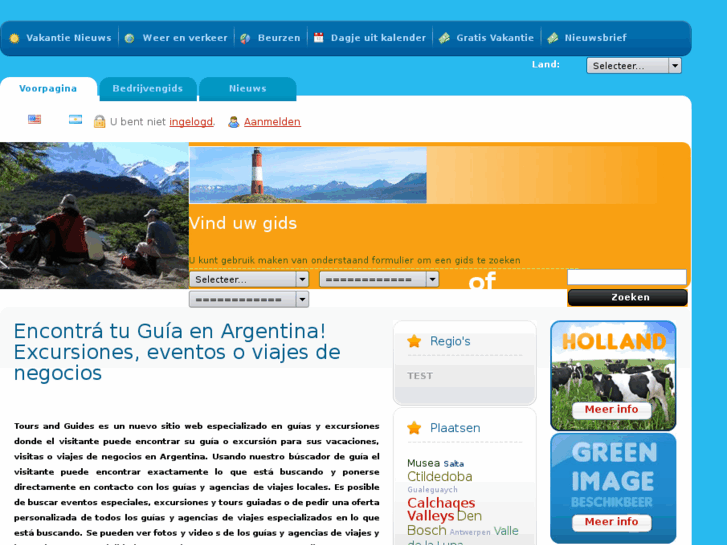Screen dimensions: 727x545
Task: Open Weer en verkeer menu item
Action: tap(185, 38)
